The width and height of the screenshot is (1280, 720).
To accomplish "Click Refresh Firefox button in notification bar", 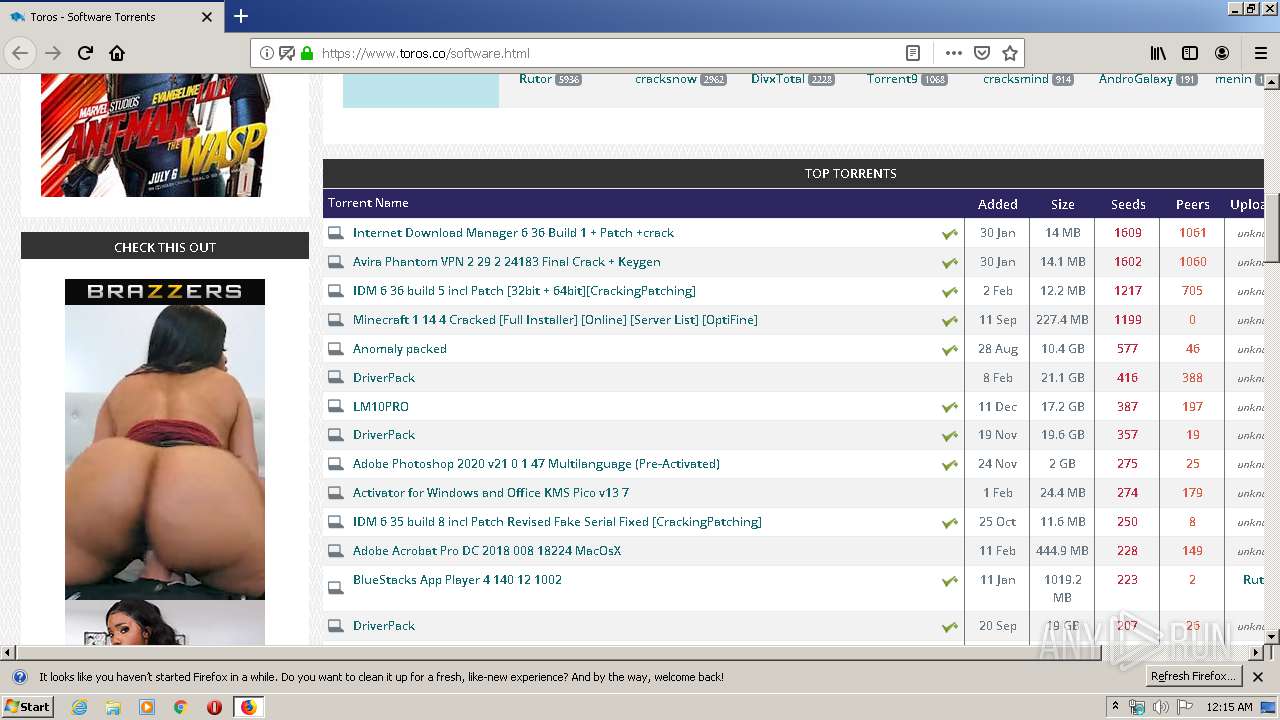I will (x=1193, y=677).
